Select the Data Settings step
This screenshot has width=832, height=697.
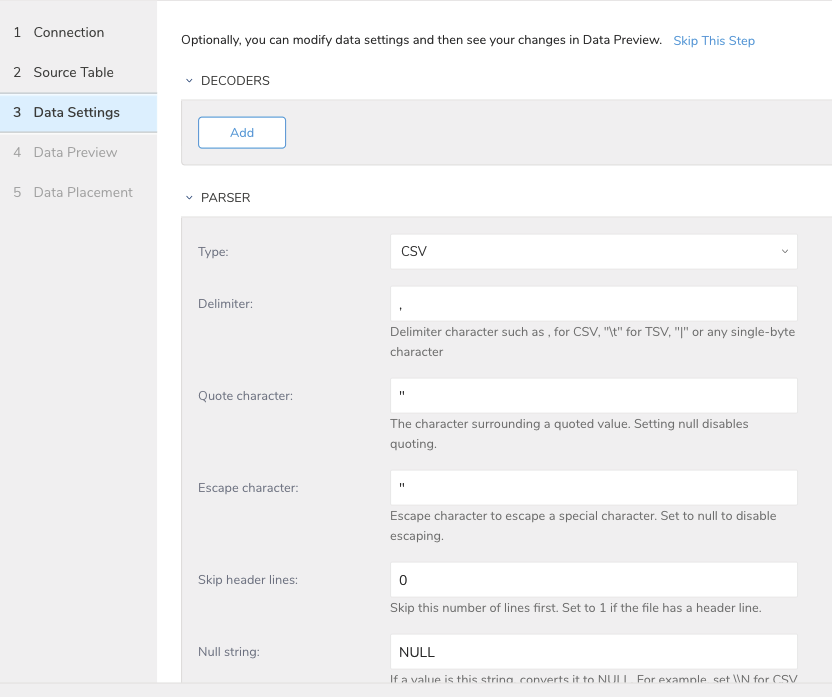point(76,112)
